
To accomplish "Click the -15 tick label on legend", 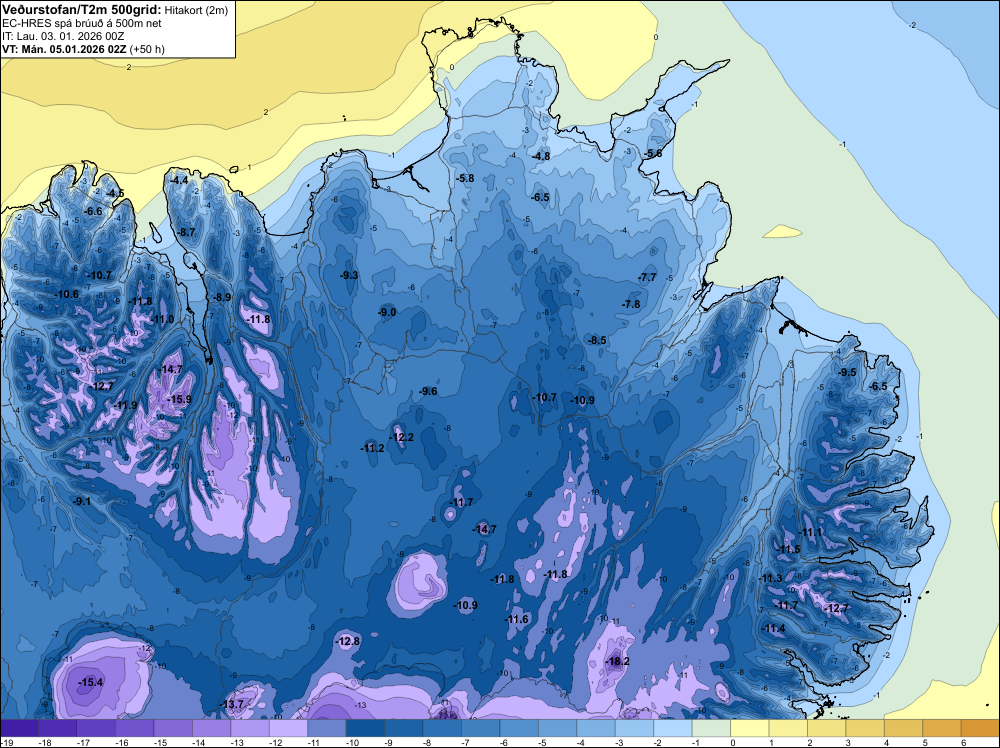I will (159, 742).
